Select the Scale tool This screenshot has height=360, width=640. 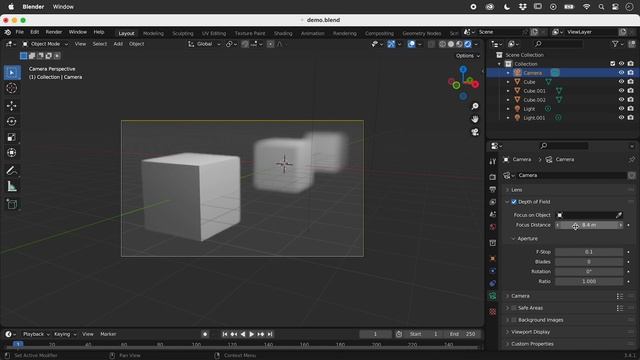[12, 137]
